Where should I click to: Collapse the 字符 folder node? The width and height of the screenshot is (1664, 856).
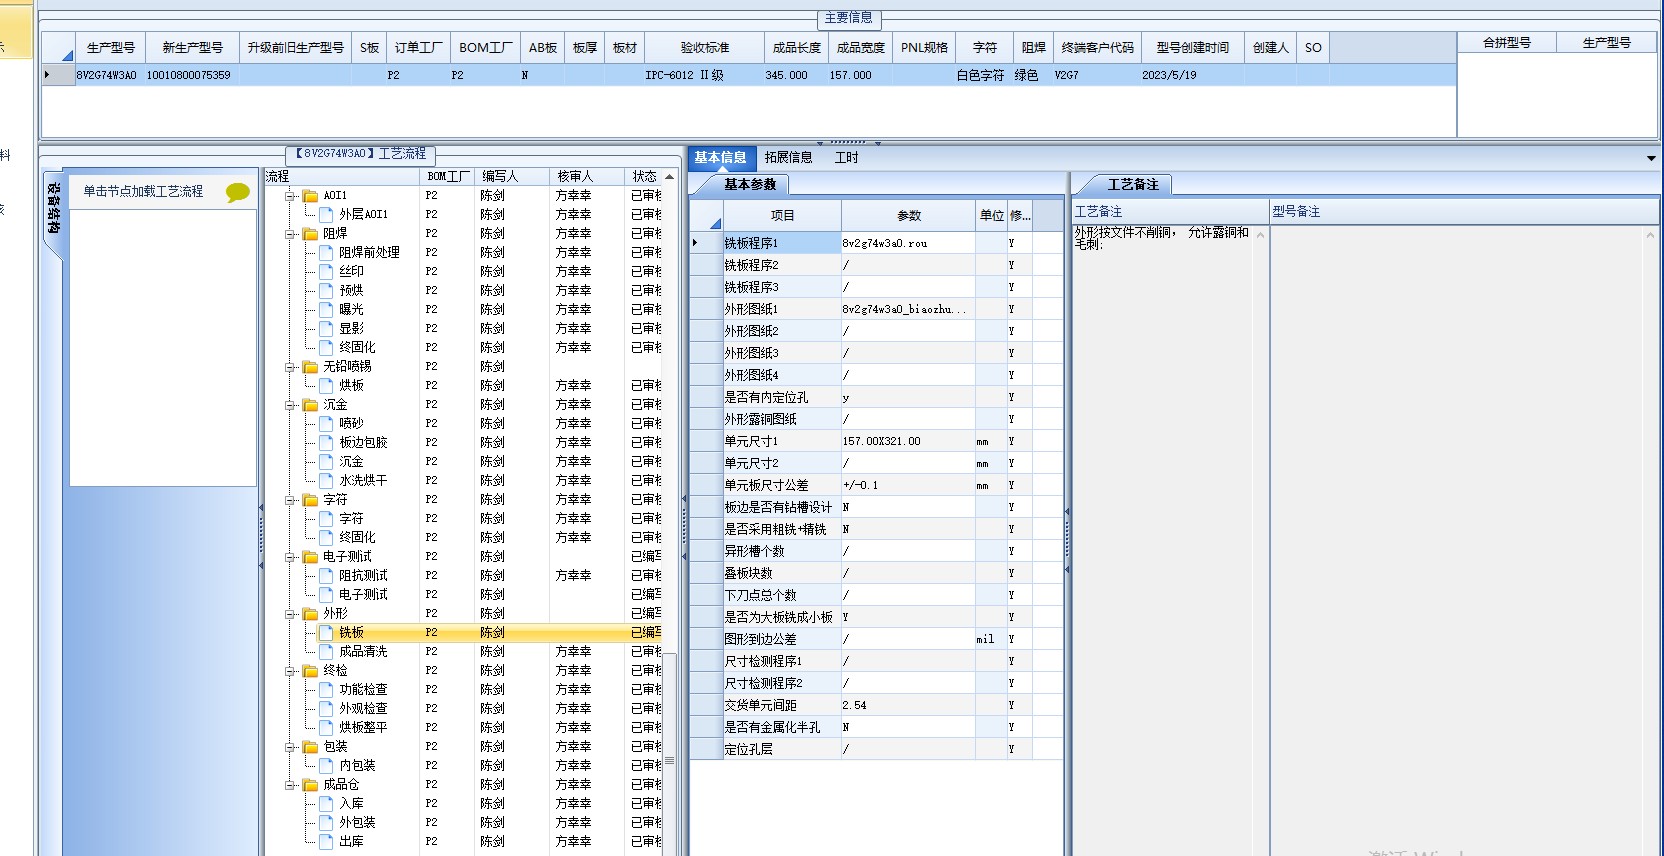click(x=290, y=500)
